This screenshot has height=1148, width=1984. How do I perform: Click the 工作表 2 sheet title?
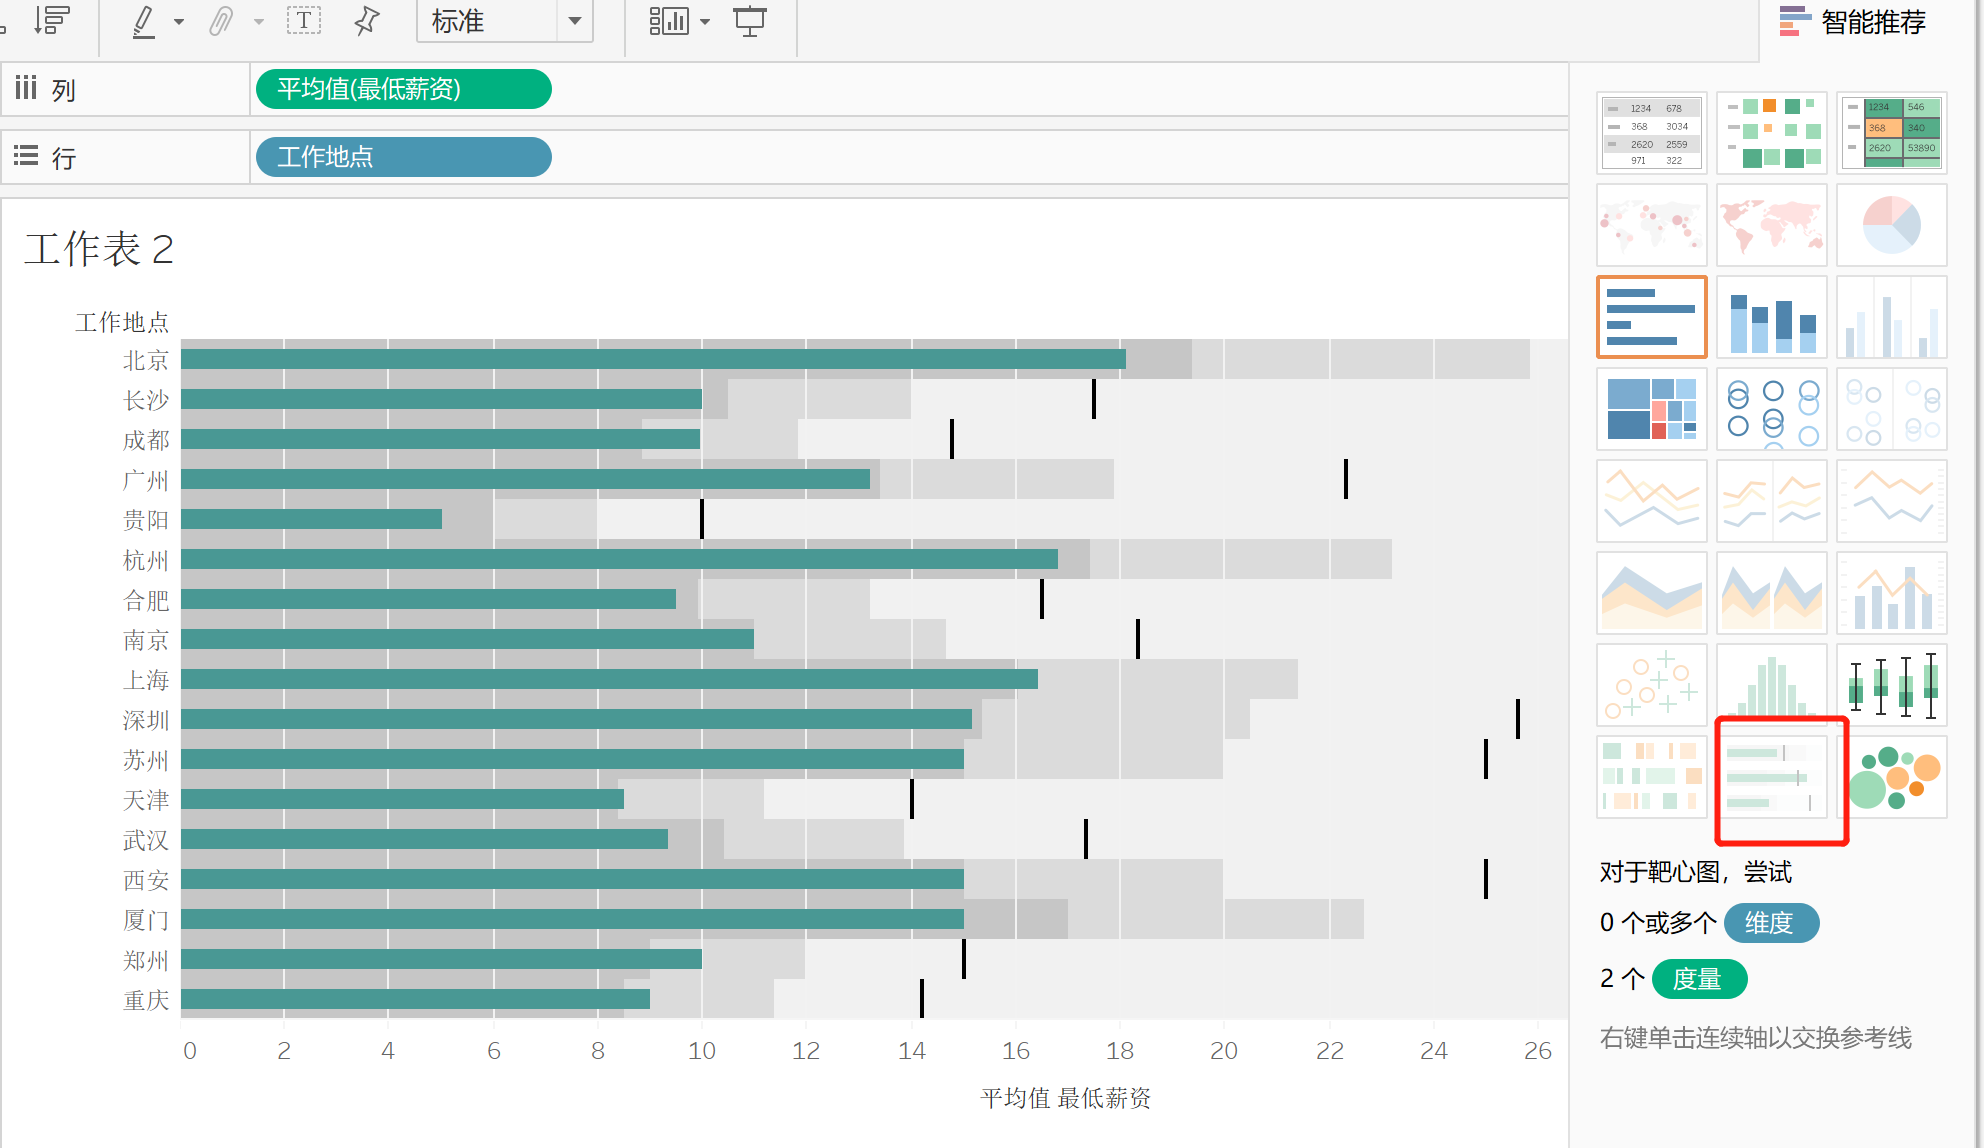(x=99, y=249)
